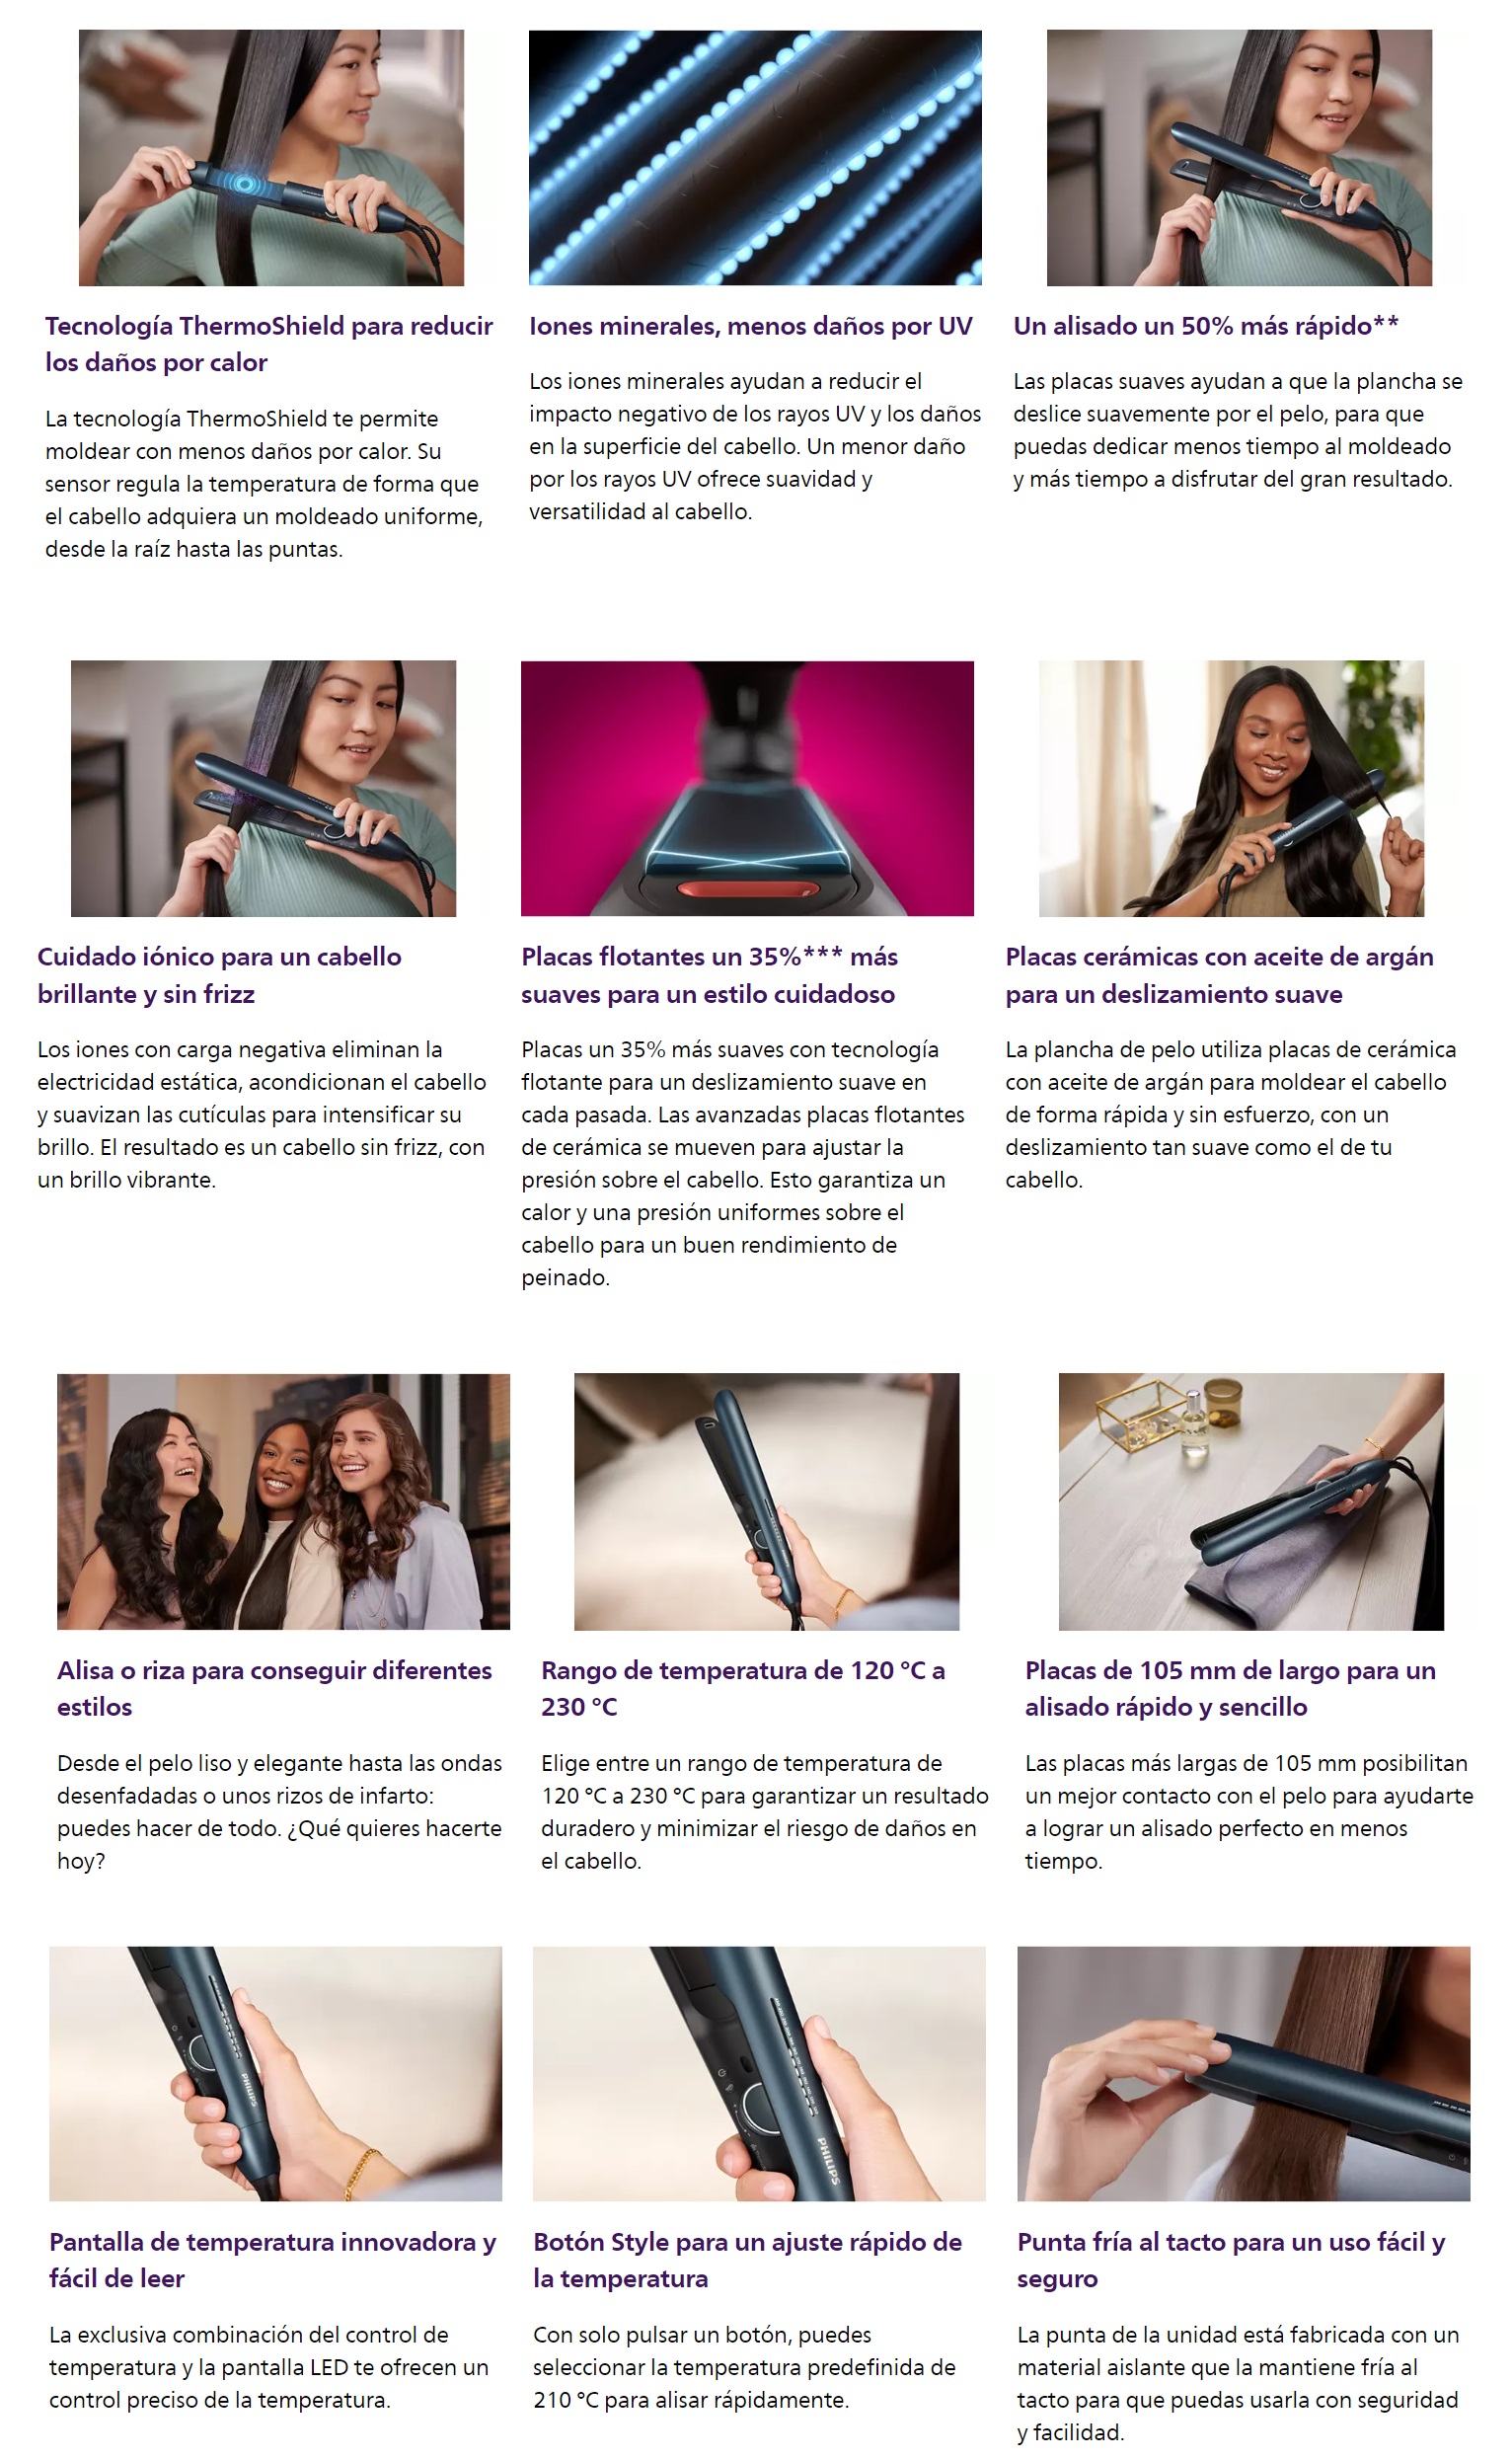The image size is (1512, 2460).
Task: Select 'Alisa o riza para conseguir' heading
Action: 274,1688
